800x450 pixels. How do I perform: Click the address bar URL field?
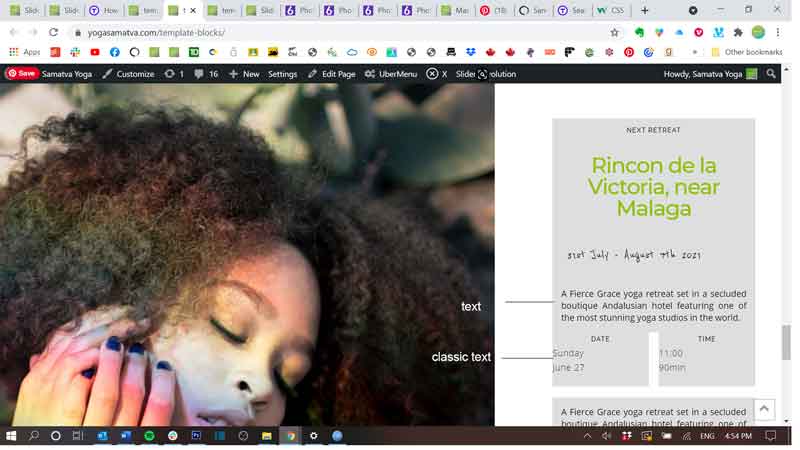(342, 33)
